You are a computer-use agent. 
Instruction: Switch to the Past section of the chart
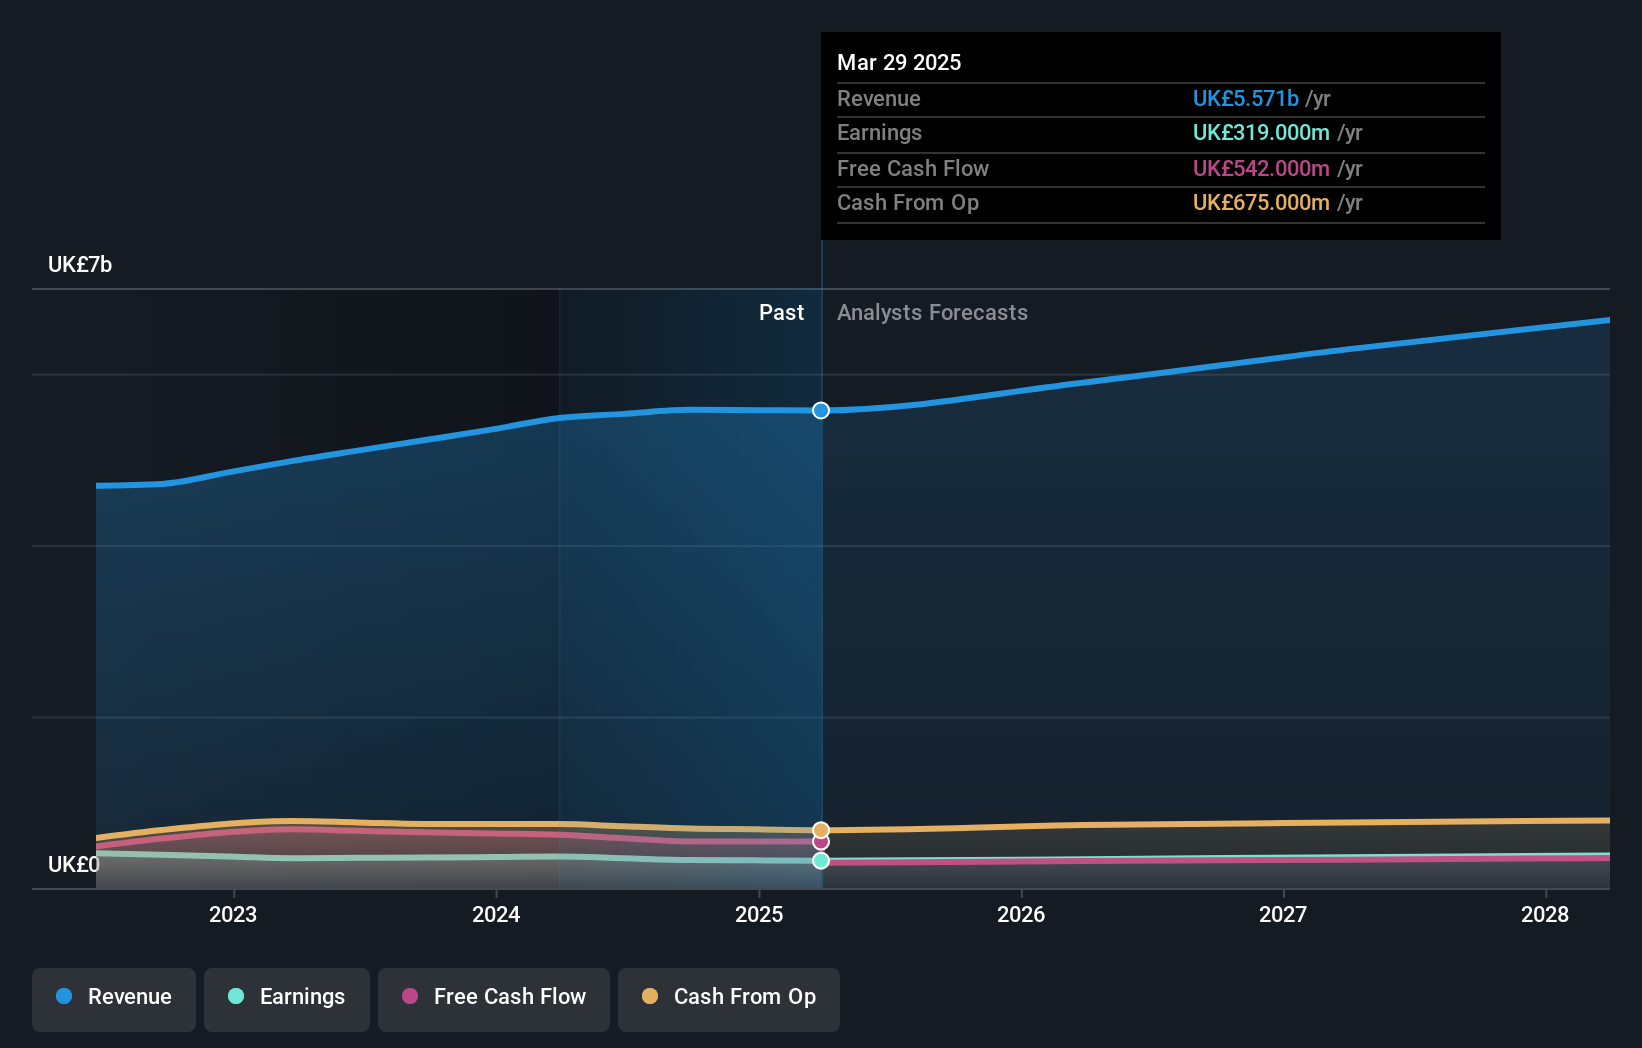(781, 312)
